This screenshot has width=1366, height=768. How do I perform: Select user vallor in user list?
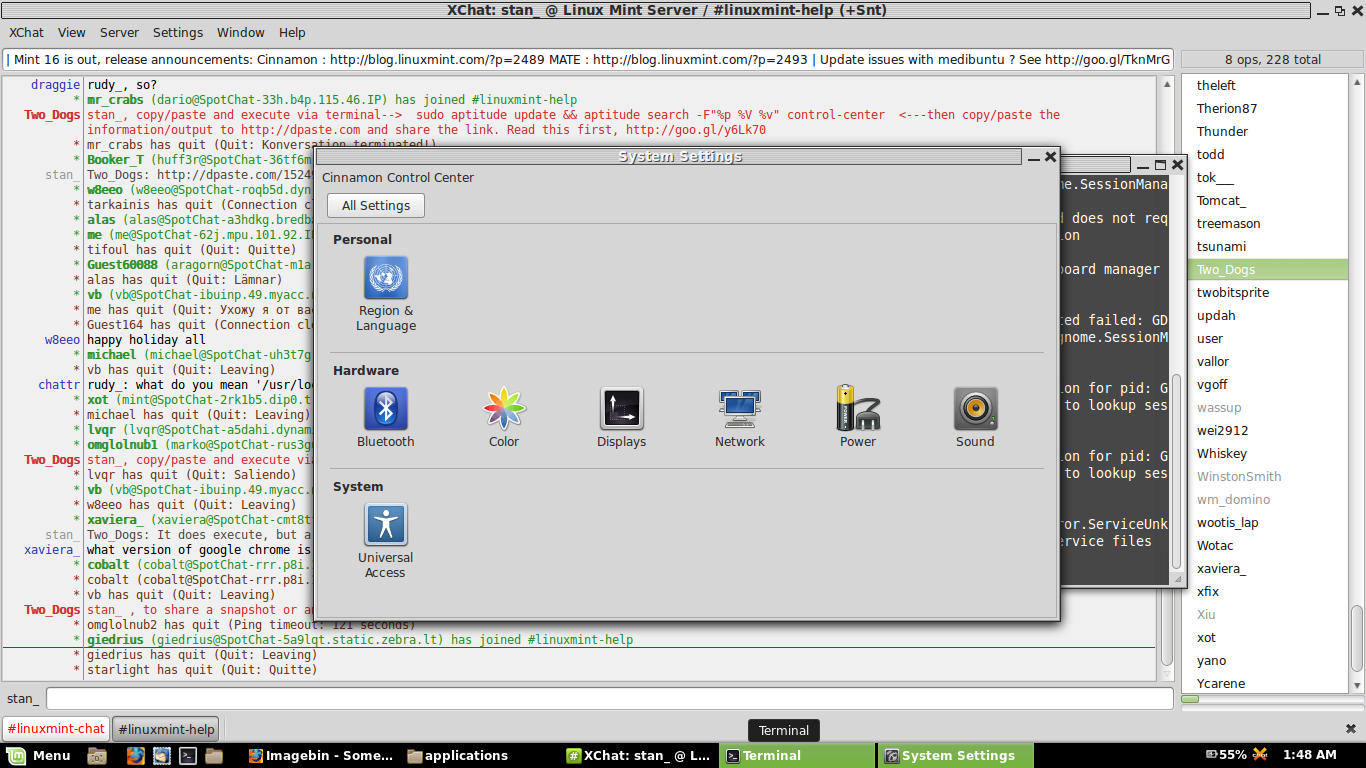(x=1213, y=361)
